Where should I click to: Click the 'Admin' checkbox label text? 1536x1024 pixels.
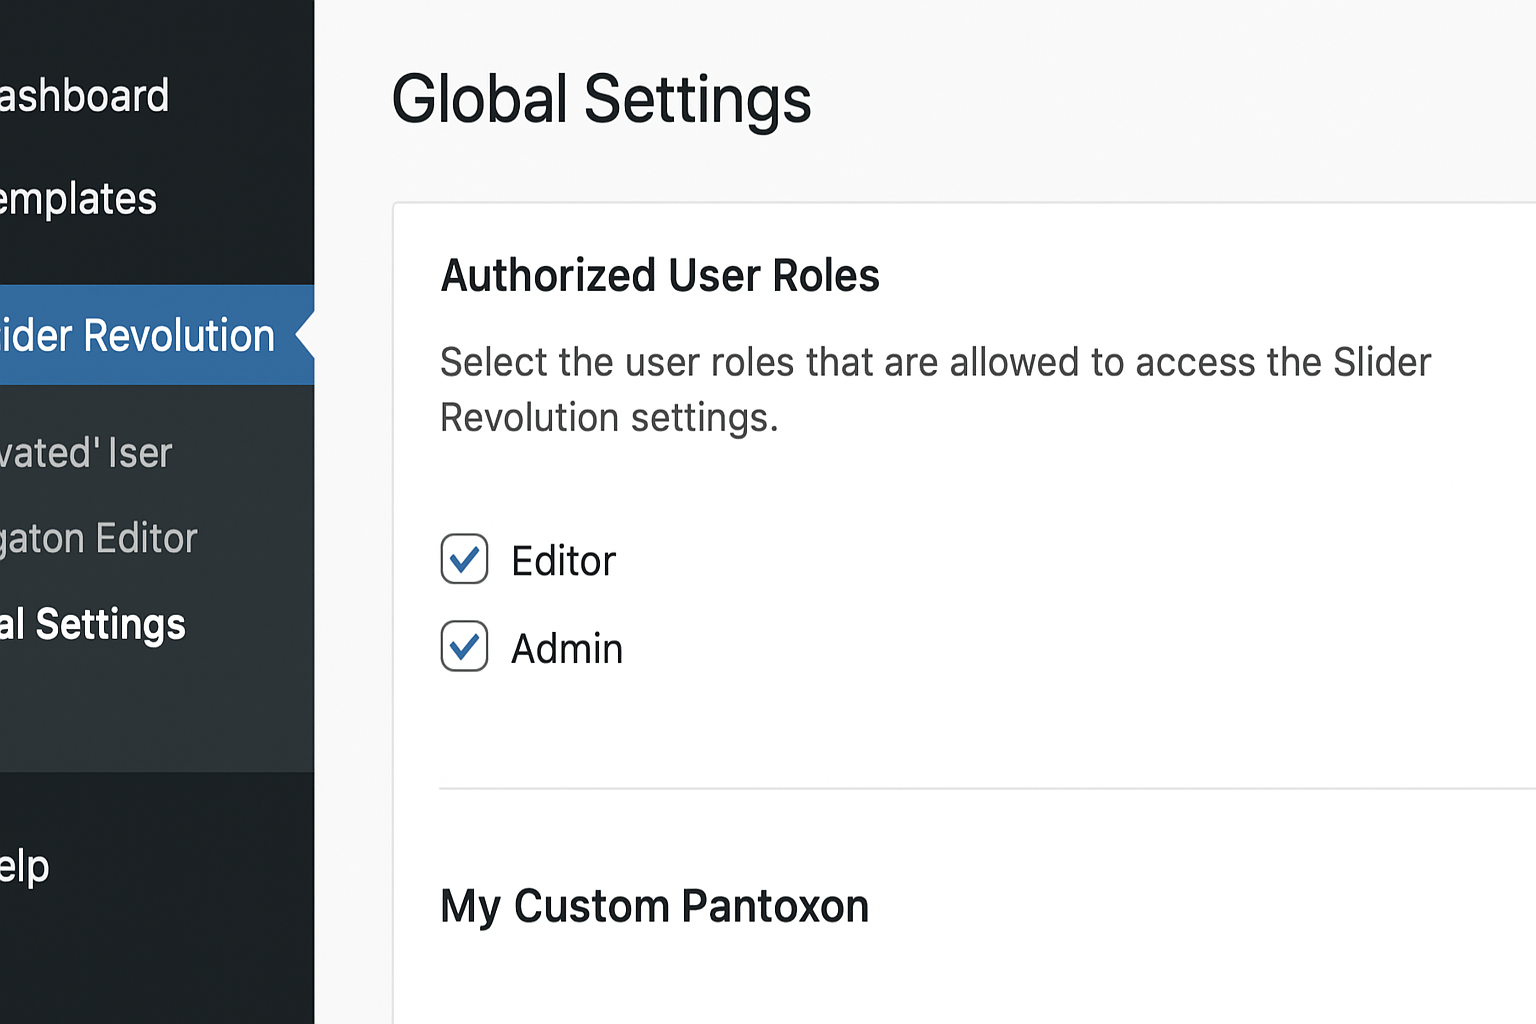click(x=567, y=649)
